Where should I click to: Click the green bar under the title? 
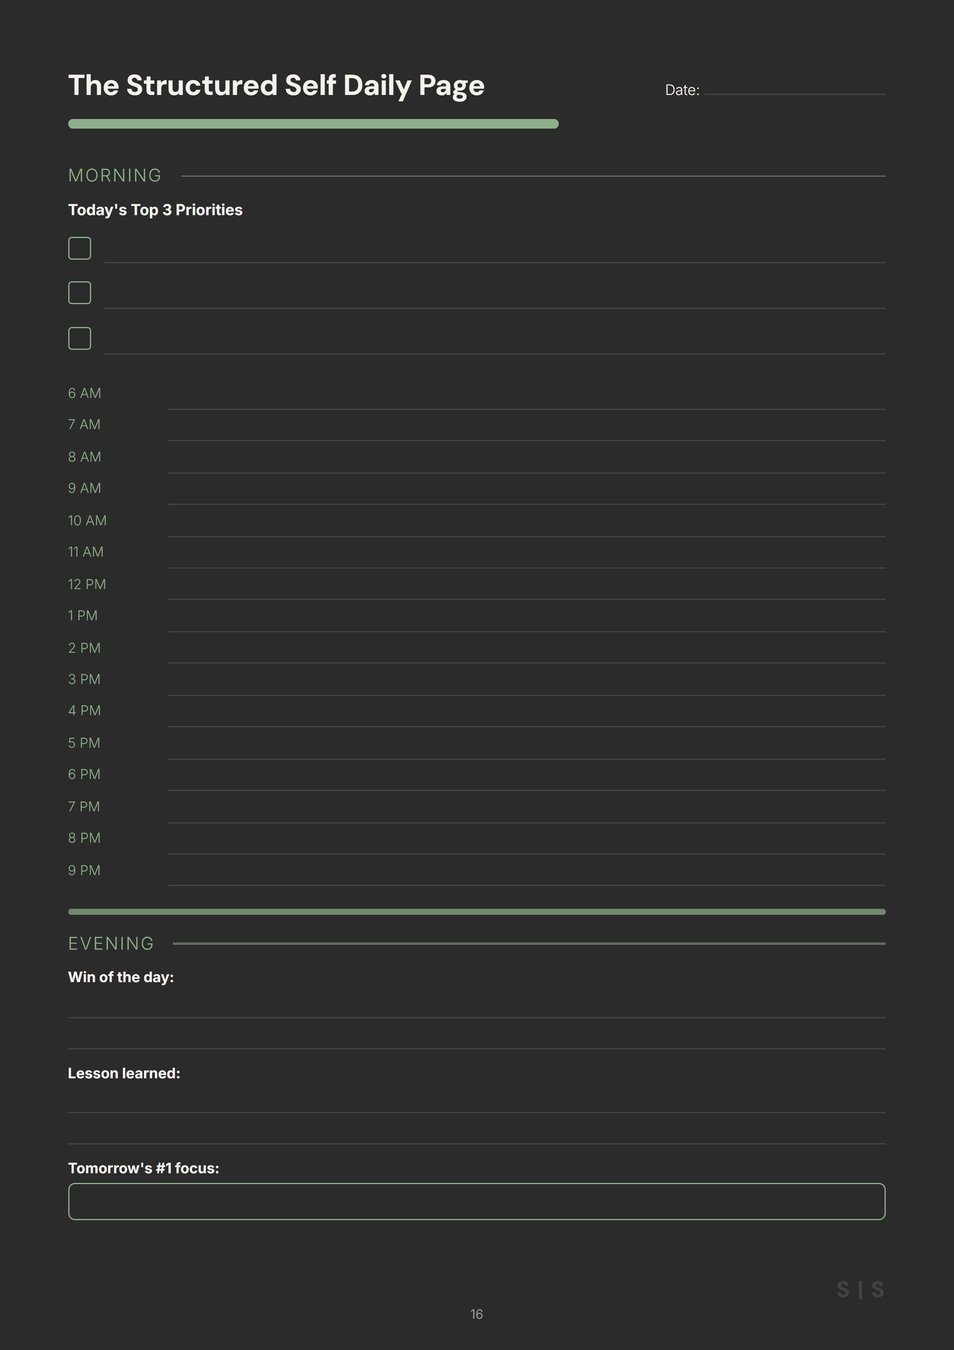313,124
